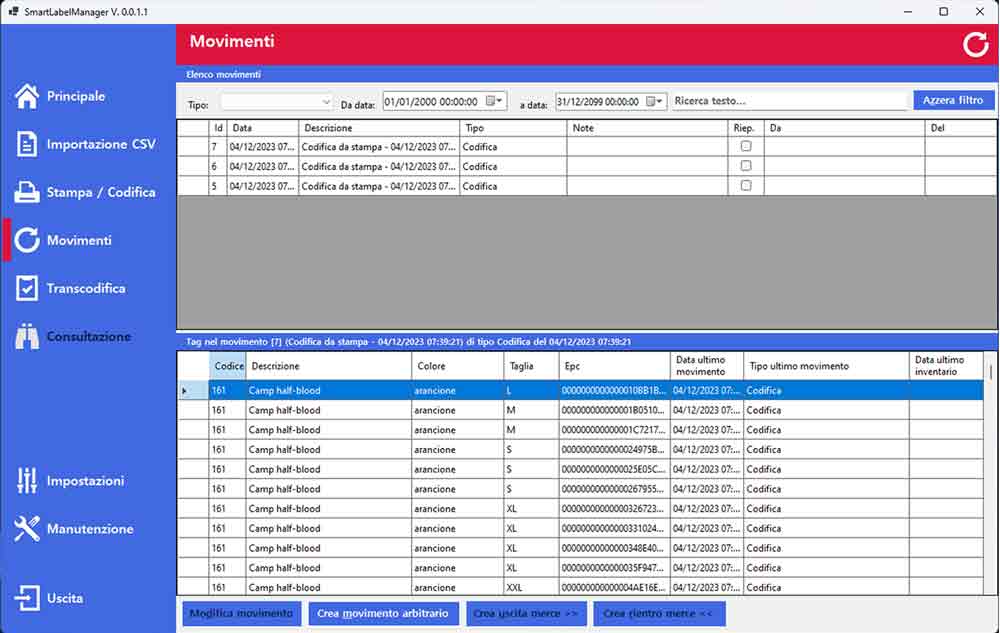1000x633 pixels.
Task: Open the Da data calendar picker
Action: click(x=494, y=101)
